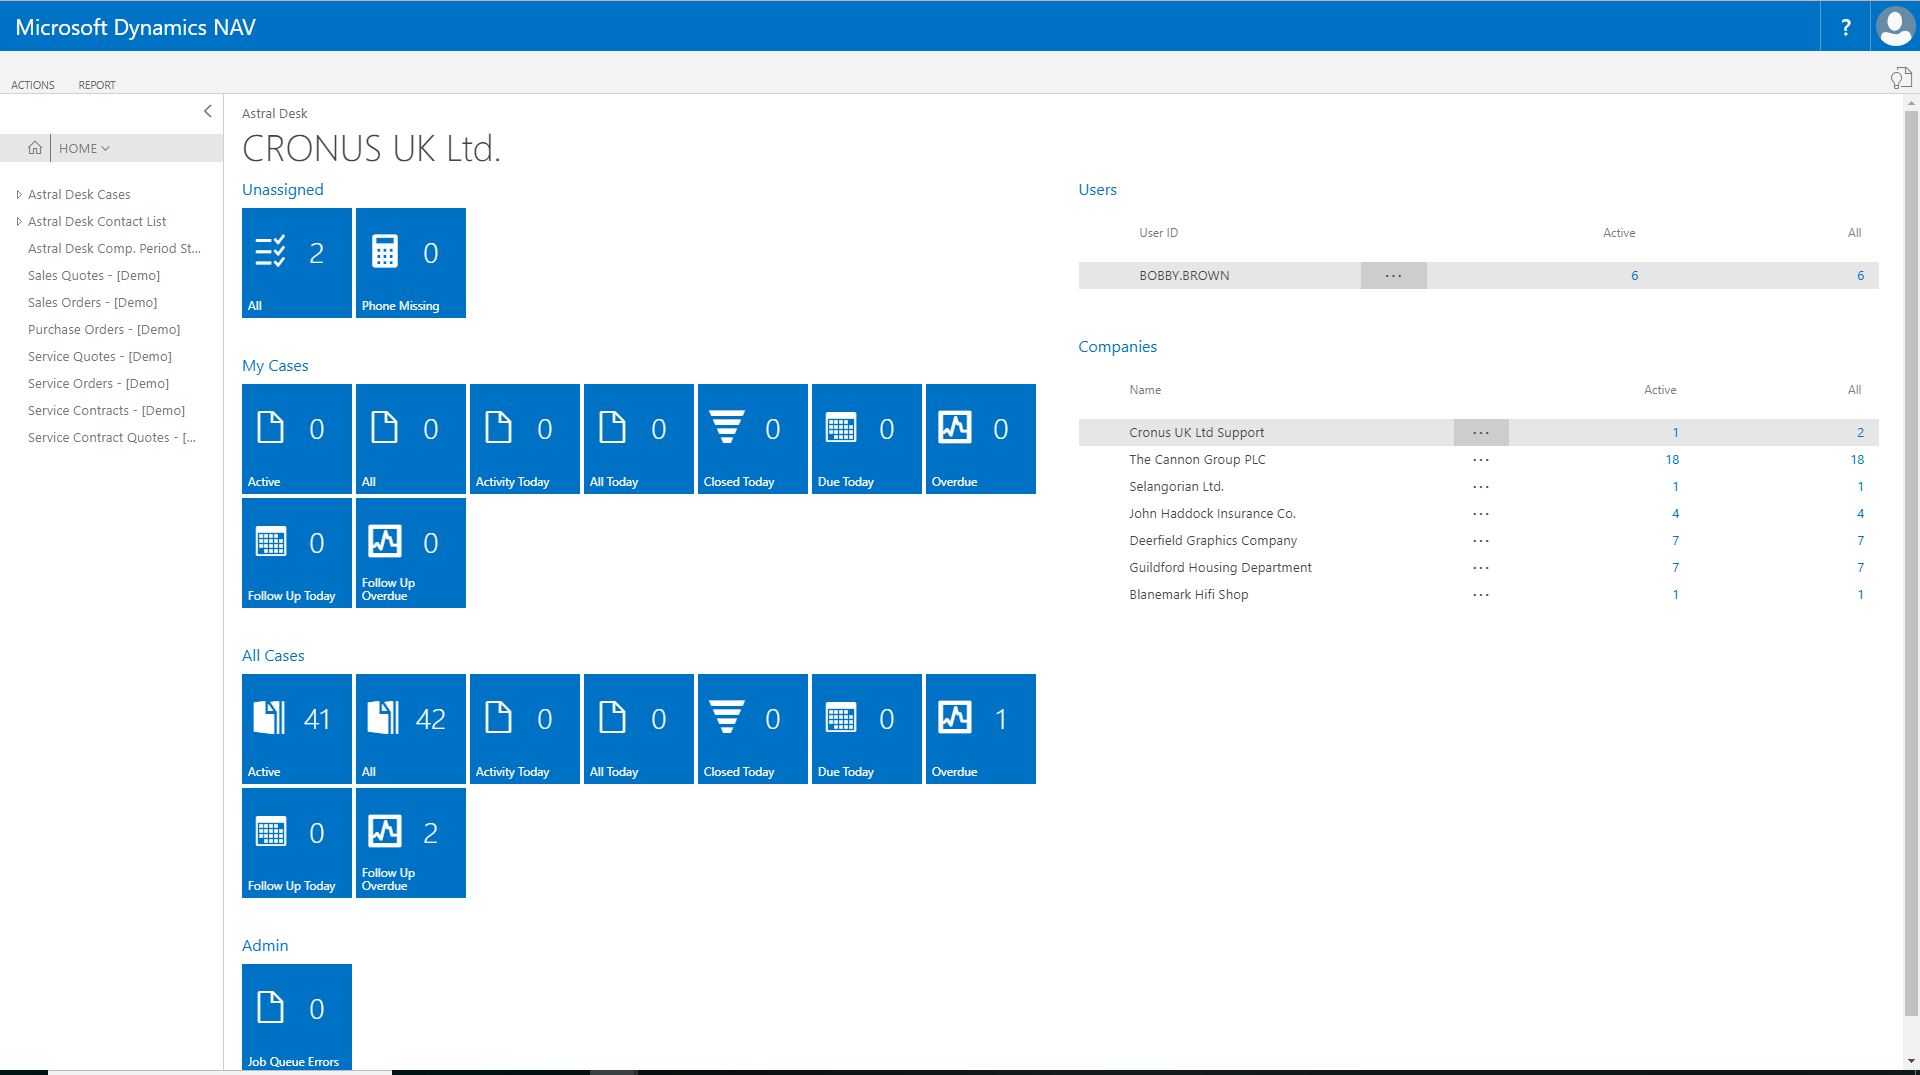Image resolution: width=1920 pixels, height=1075 pixels.
Task: Click the Deerfield Graphics Company name
Action: pos(1213,541)
